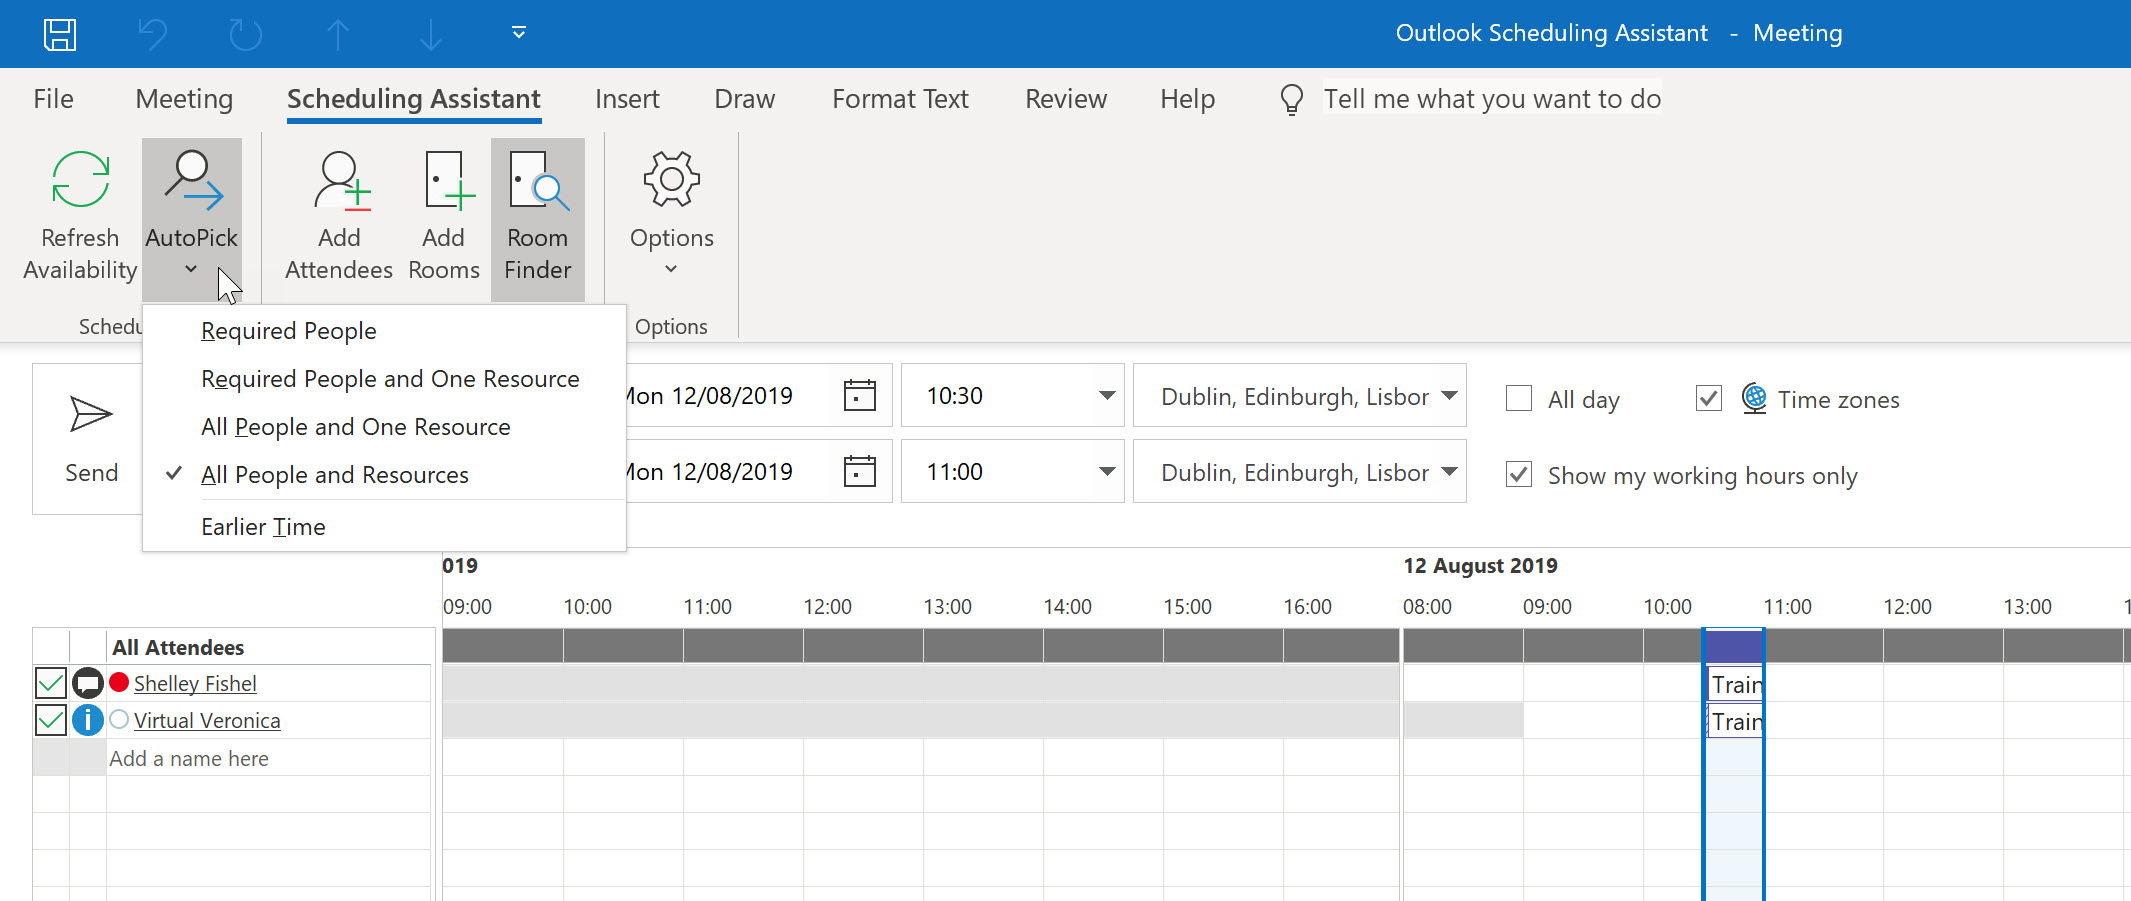Open Virtual Veronica contact link
Screen dimensions: 2131x901
click(207, 721)
